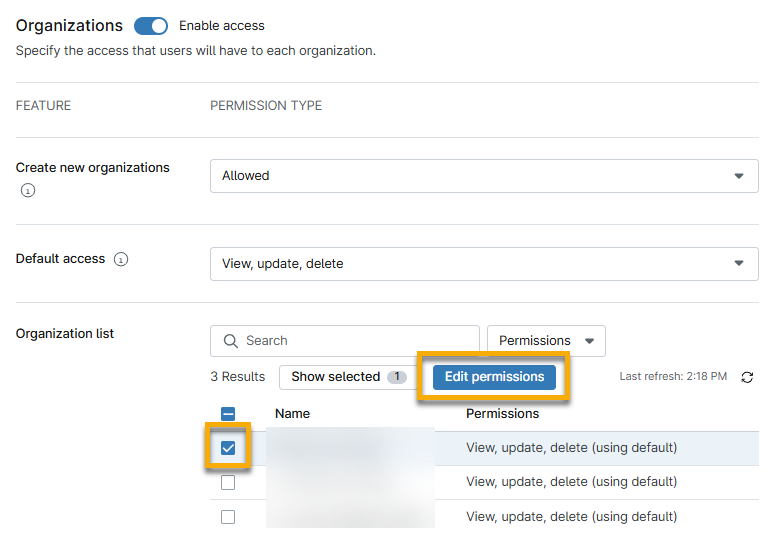Click the Organizations section heading
770x545 pixels.
pyautogui.click(x=69, y=26)
